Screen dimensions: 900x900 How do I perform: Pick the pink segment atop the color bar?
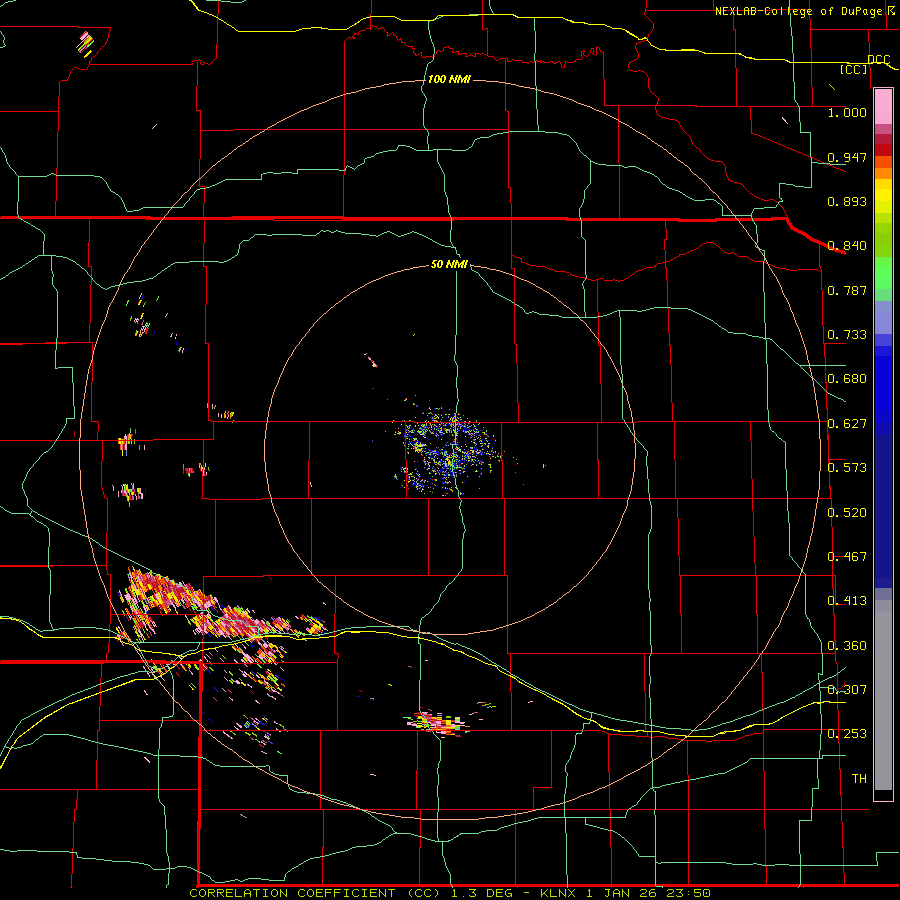883,107
